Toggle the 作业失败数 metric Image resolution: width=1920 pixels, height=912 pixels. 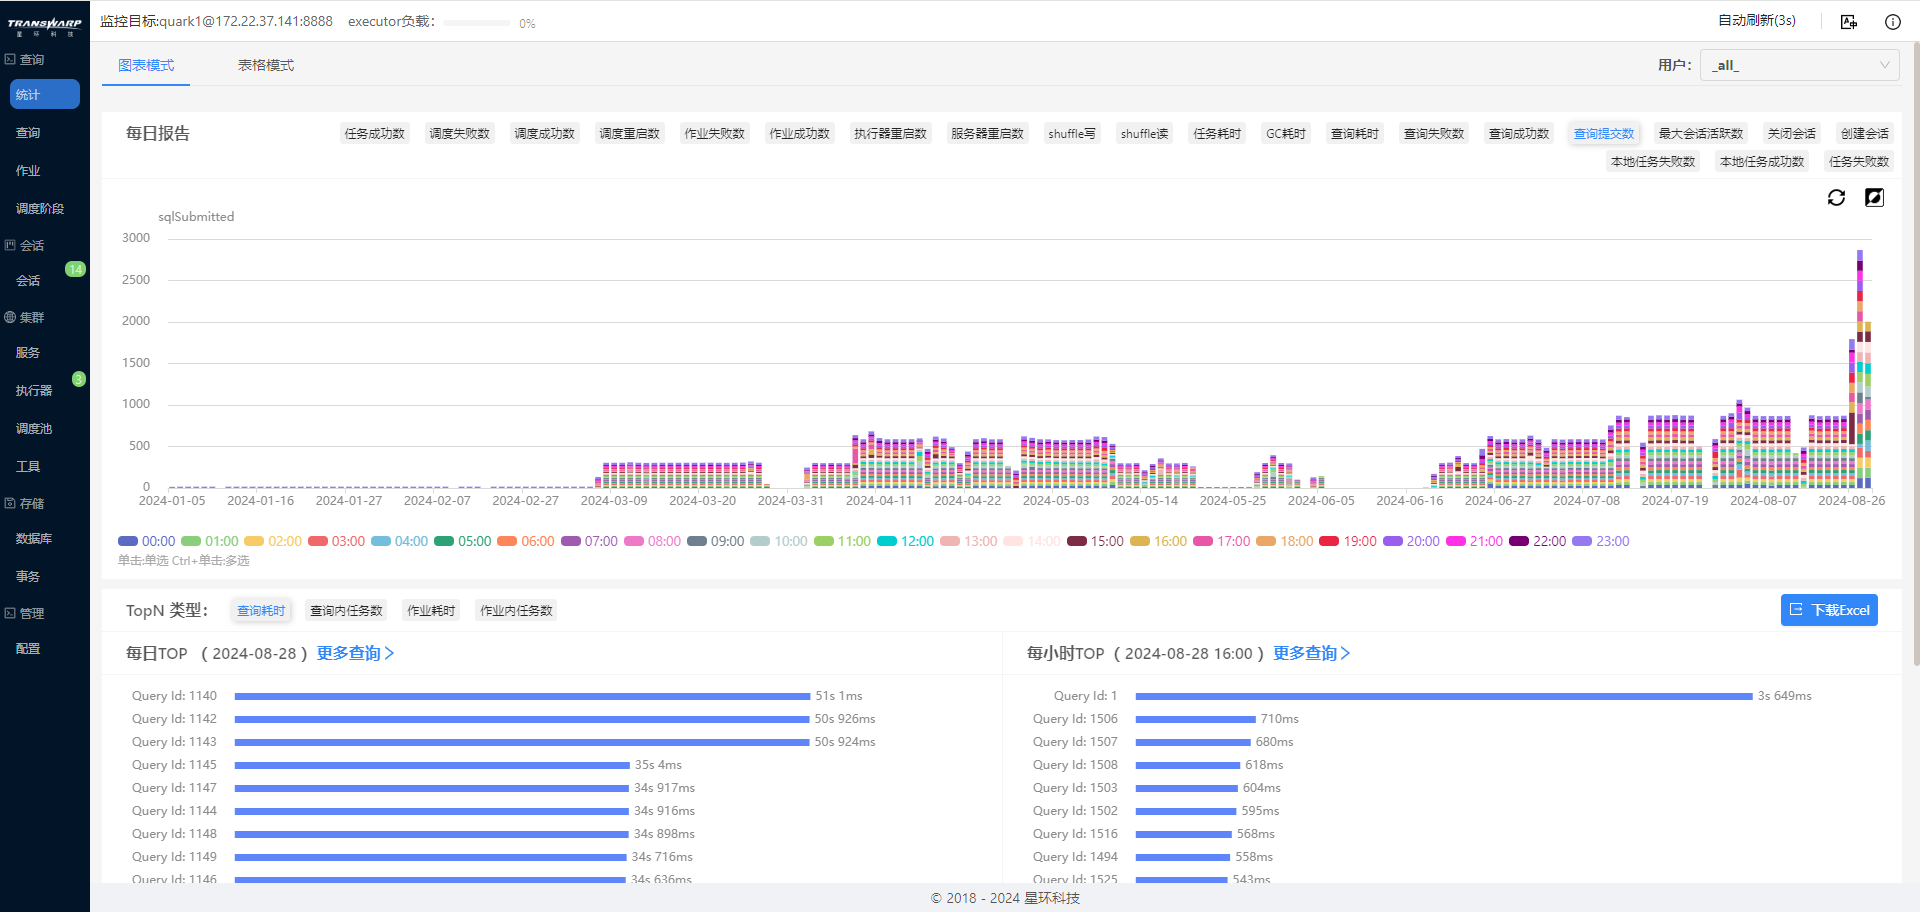tap(715, 134)
